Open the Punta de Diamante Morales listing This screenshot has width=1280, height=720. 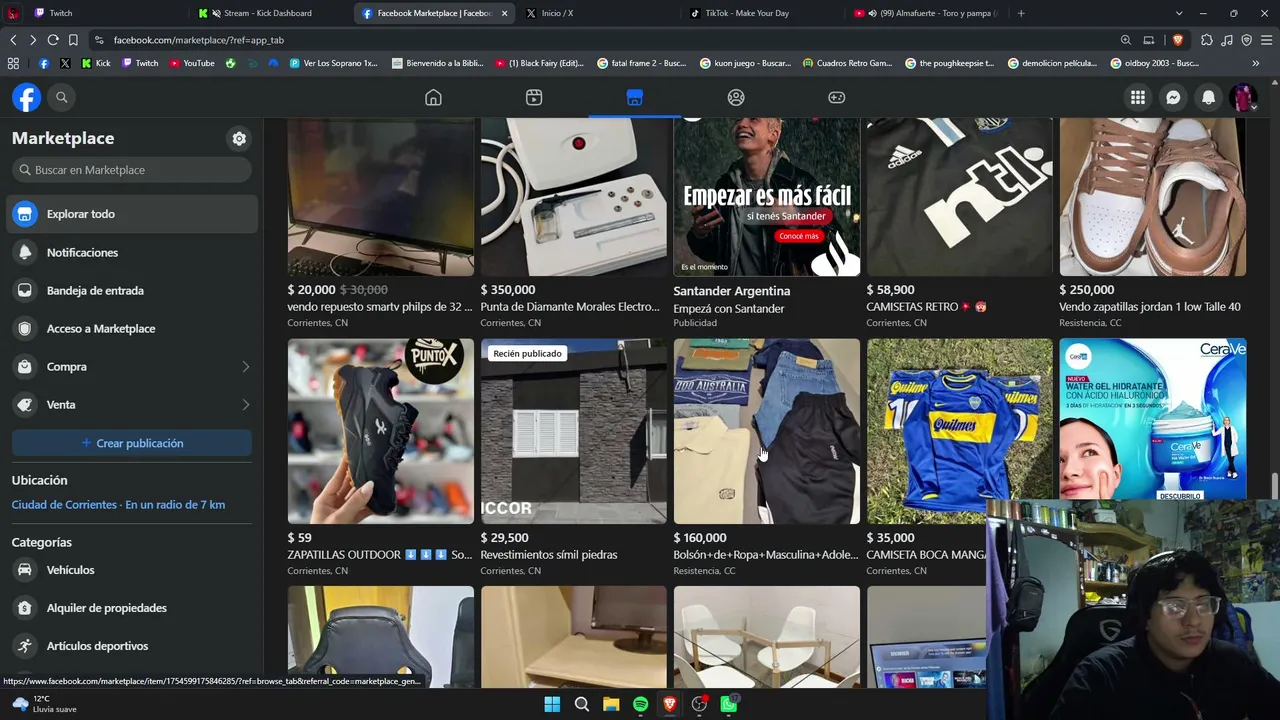tap(573, 224)
